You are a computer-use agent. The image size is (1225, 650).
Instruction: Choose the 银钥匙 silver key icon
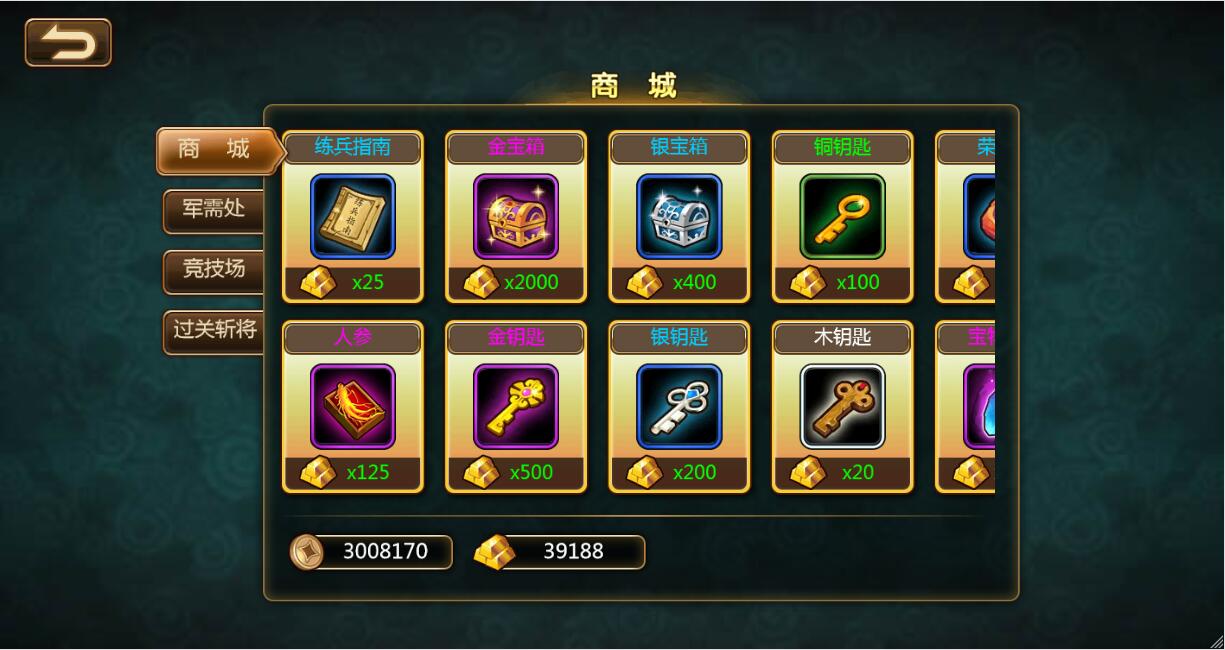679,406
